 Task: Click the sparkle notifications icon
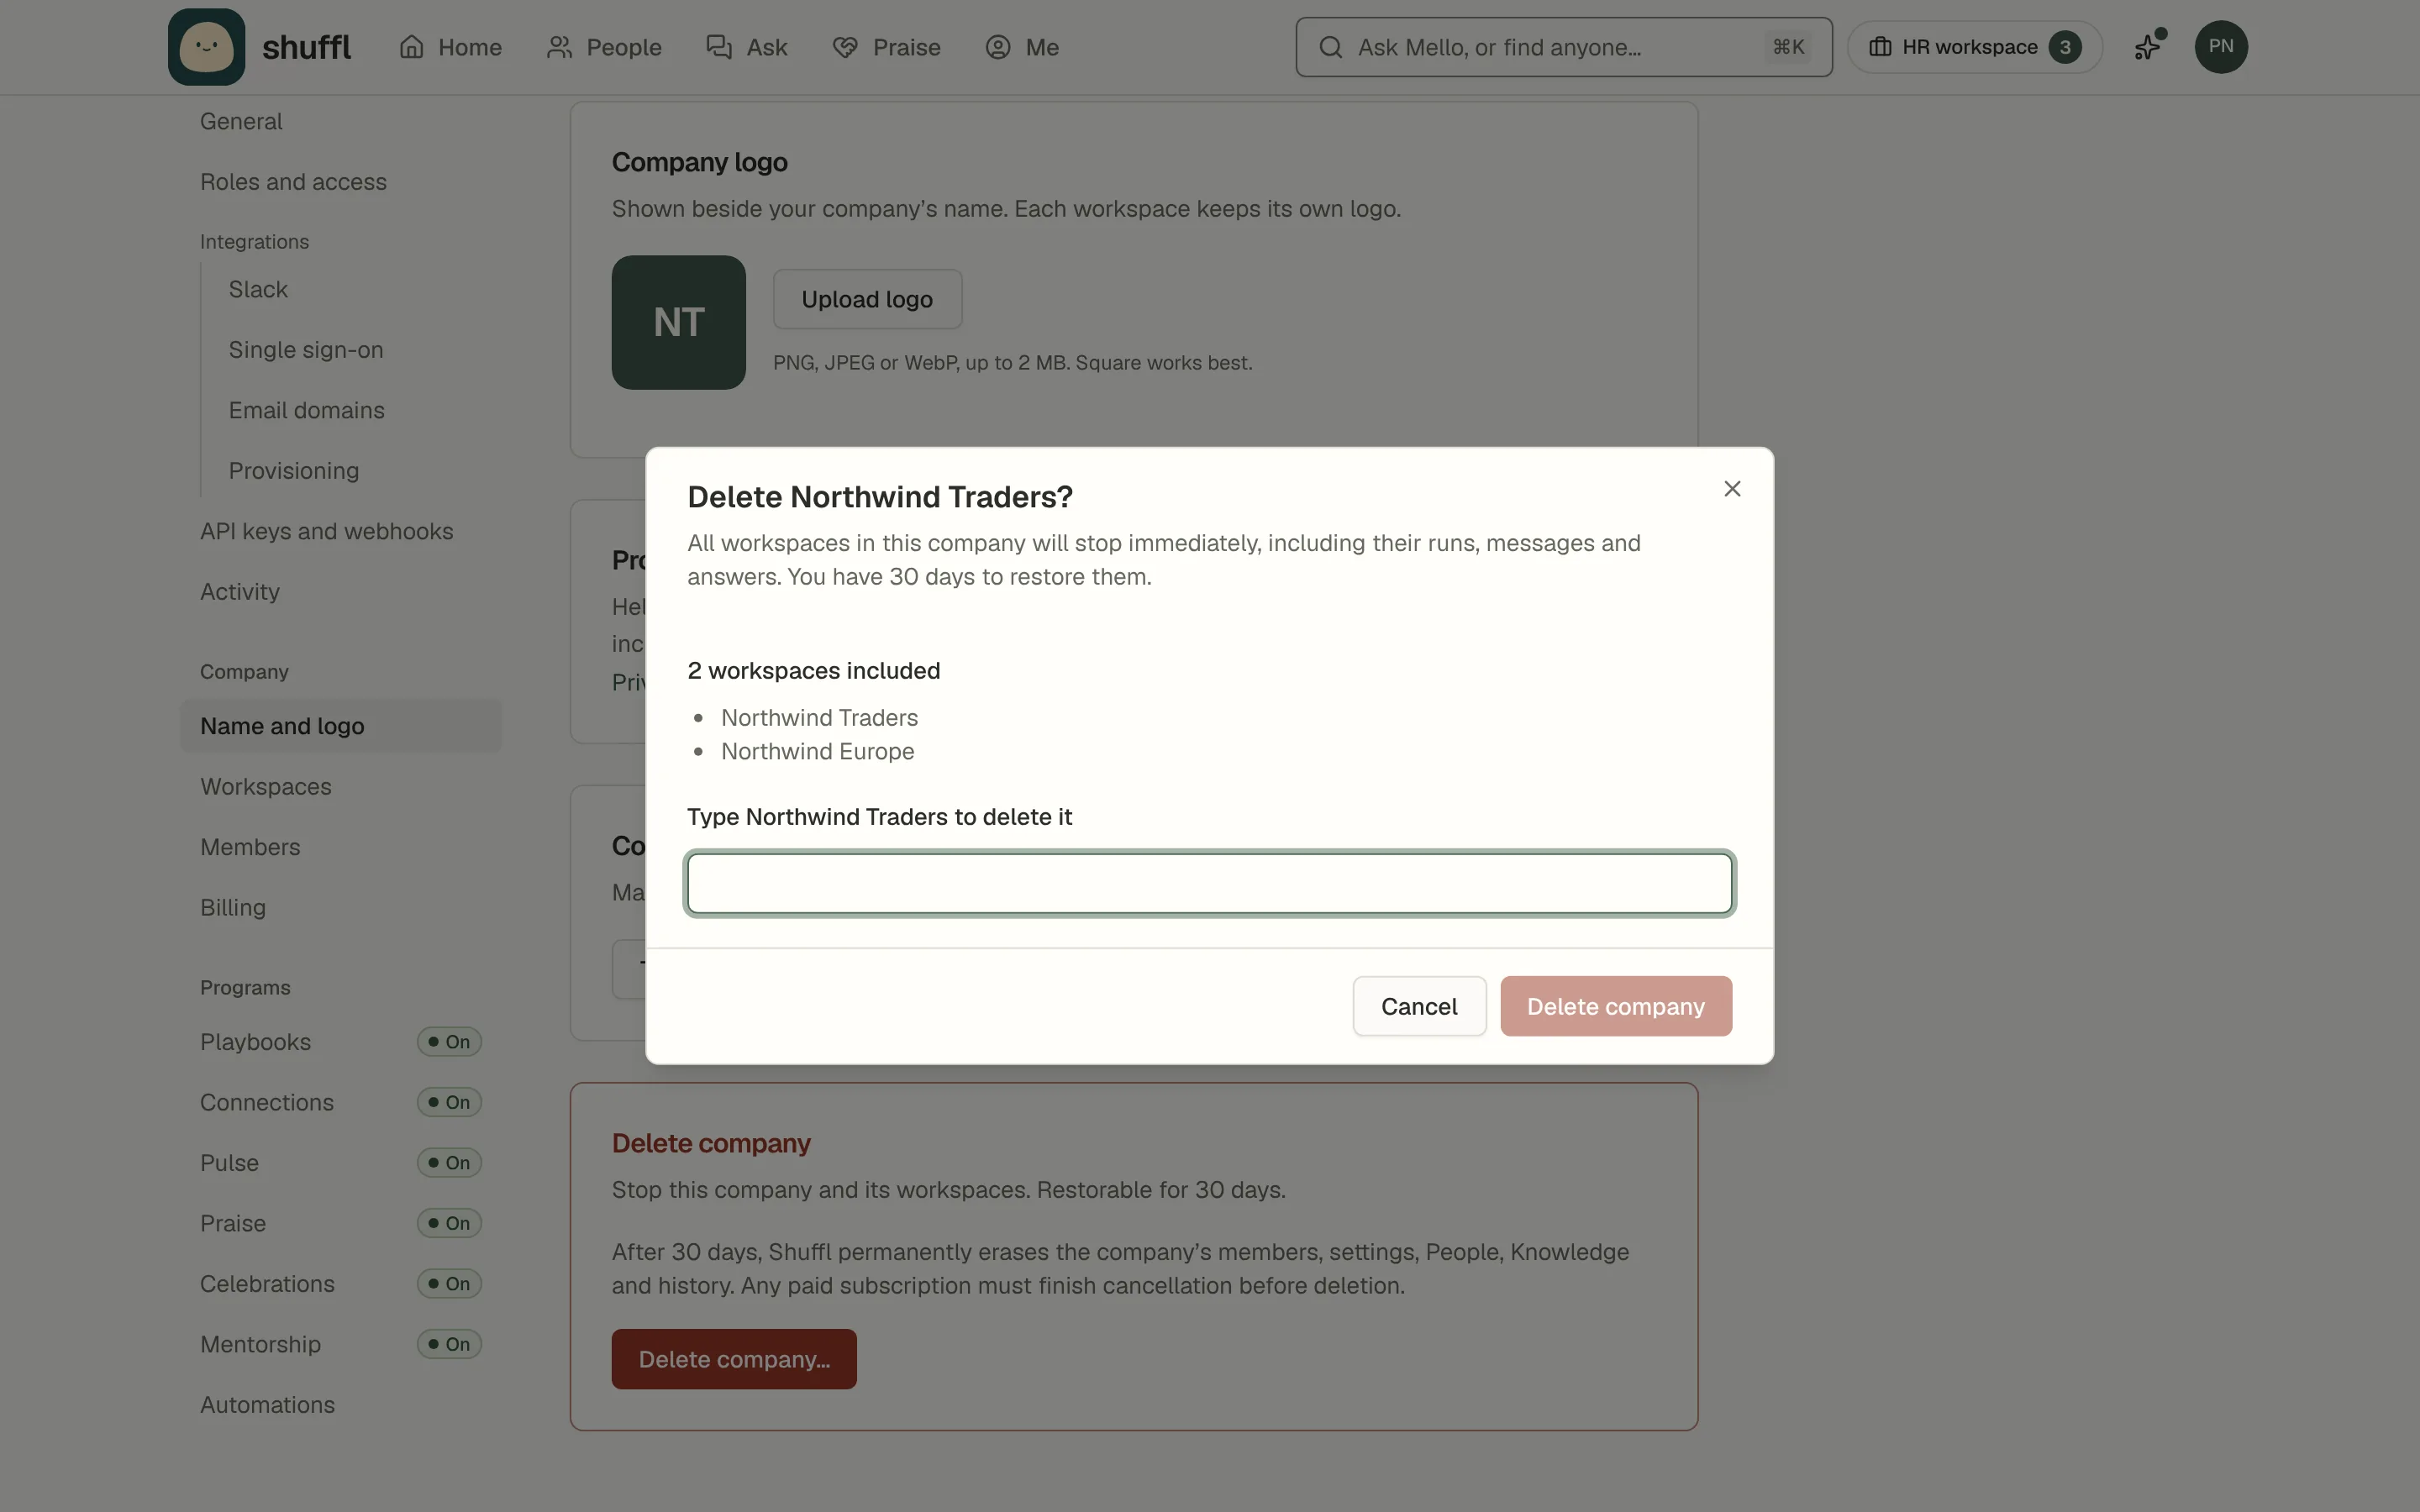click(2148, 47)
